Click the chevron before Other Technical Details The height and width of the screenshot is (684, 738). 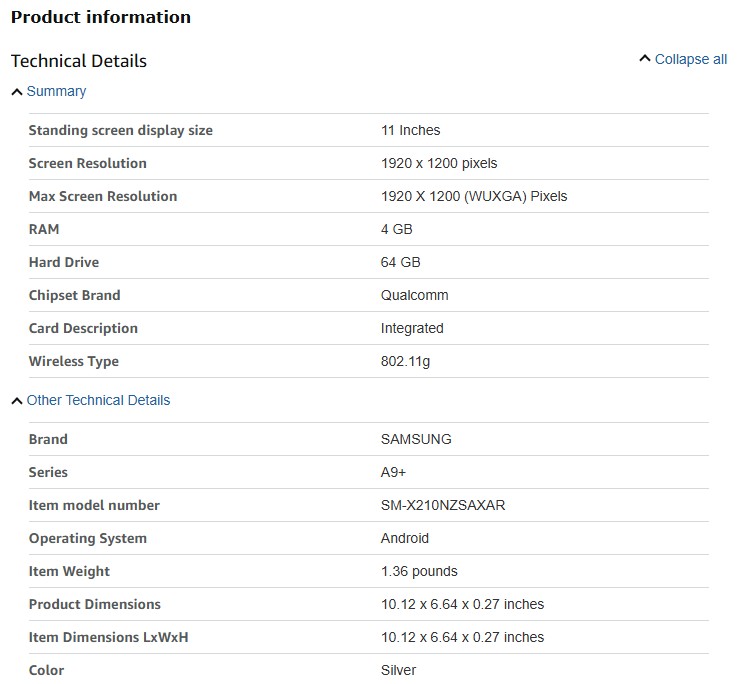pyautogui.click(x=17, y=401)
